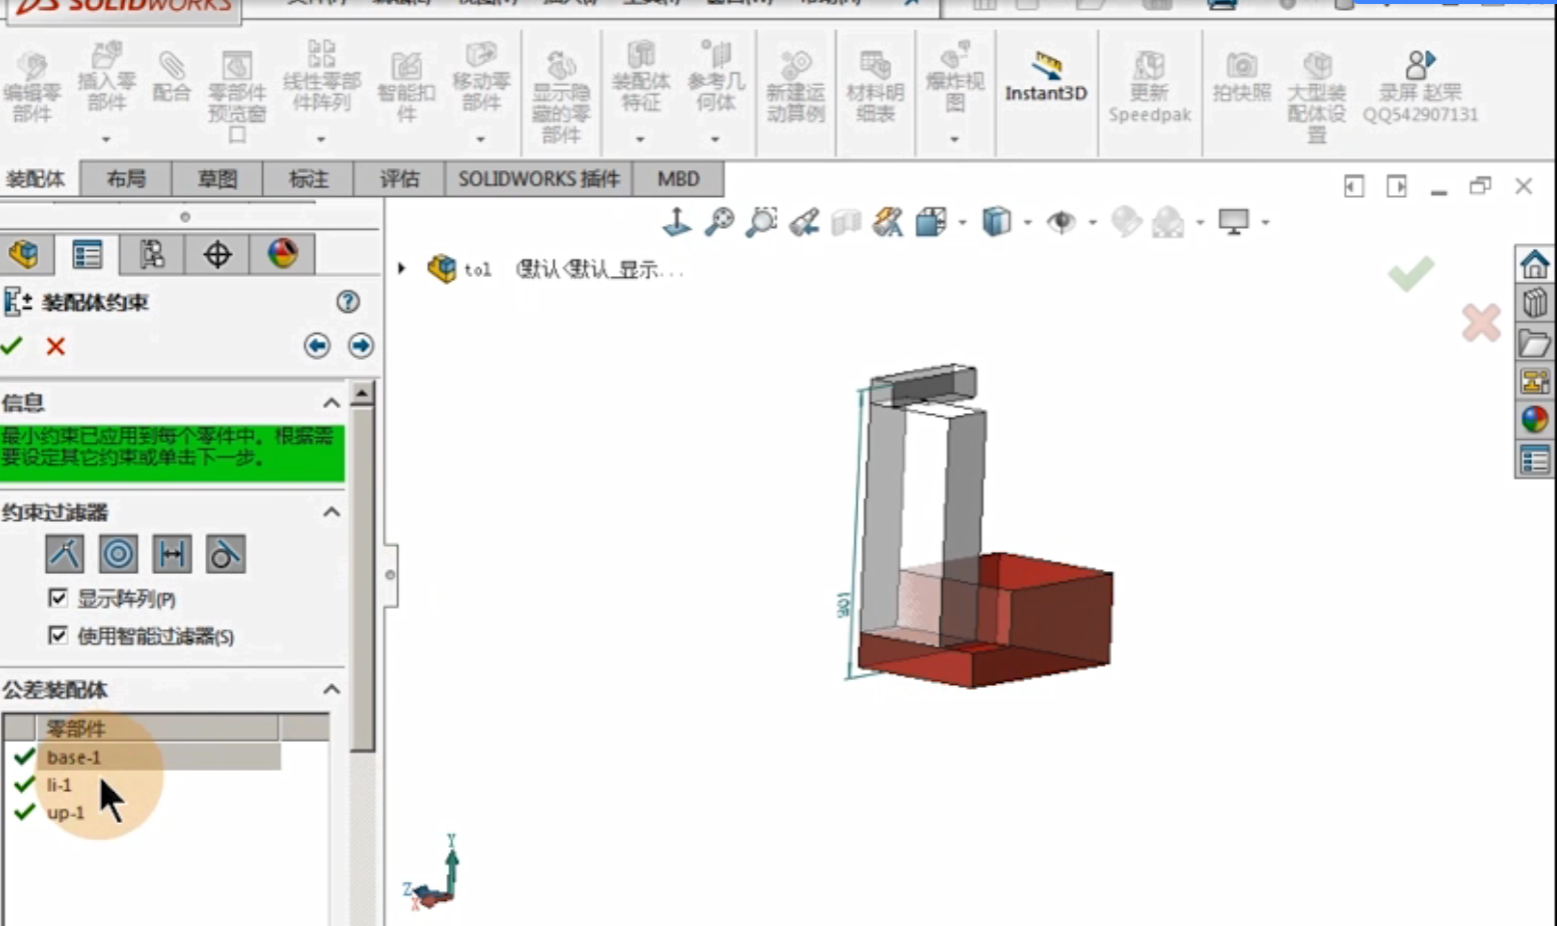Image resolution: width=1557 pixels, height=926 pixels.
Task: Open the help question mark icon
Action: [348, 302]
